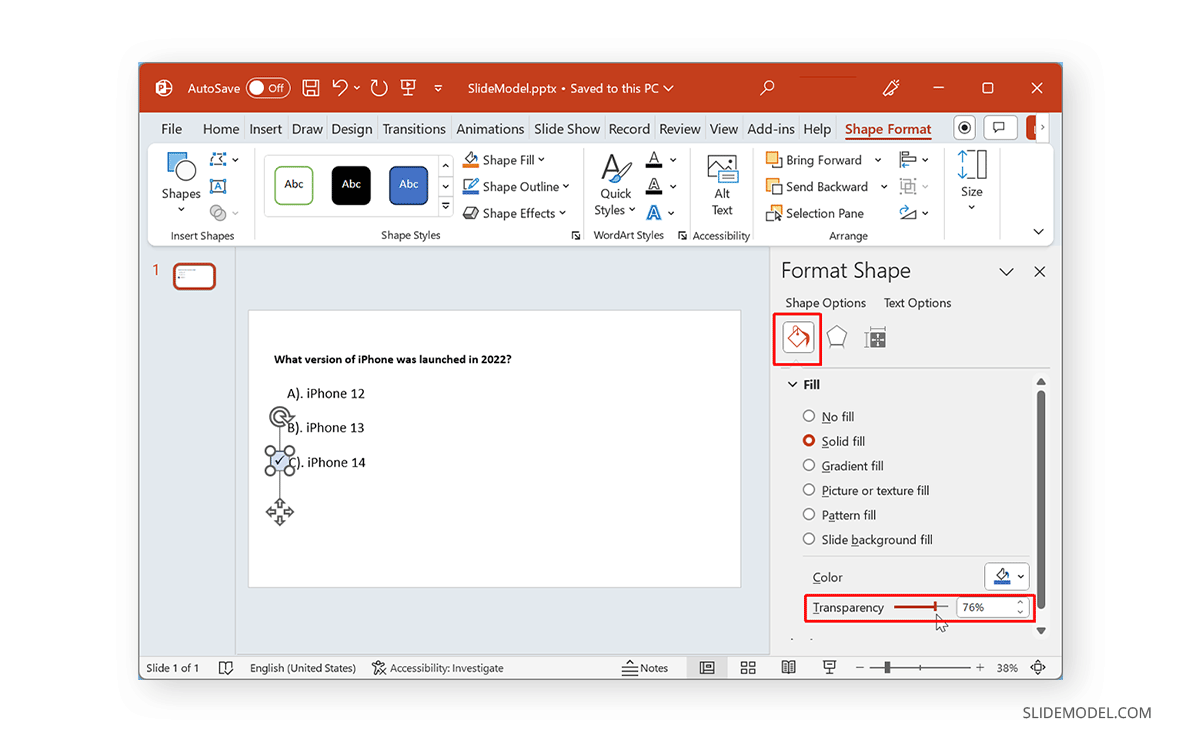Collapse the Fill section
Screen dimensions: 1200x743
793,385
